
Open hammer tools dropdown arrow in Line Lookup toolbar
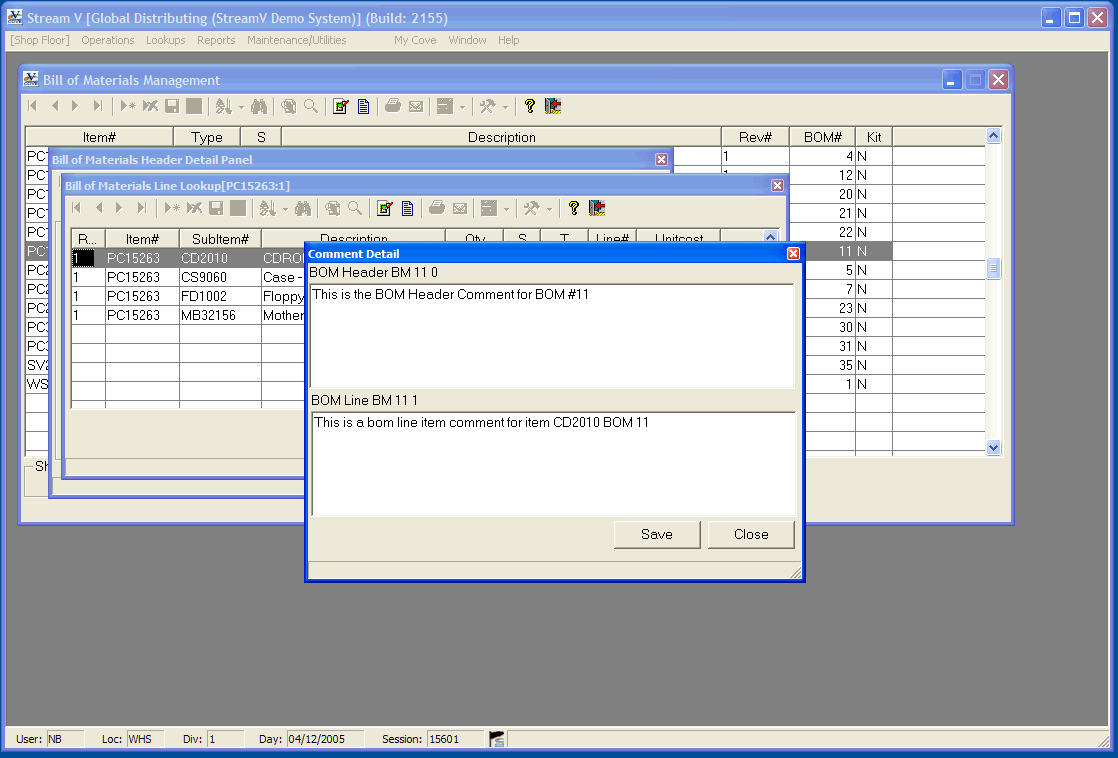point(550,210)
